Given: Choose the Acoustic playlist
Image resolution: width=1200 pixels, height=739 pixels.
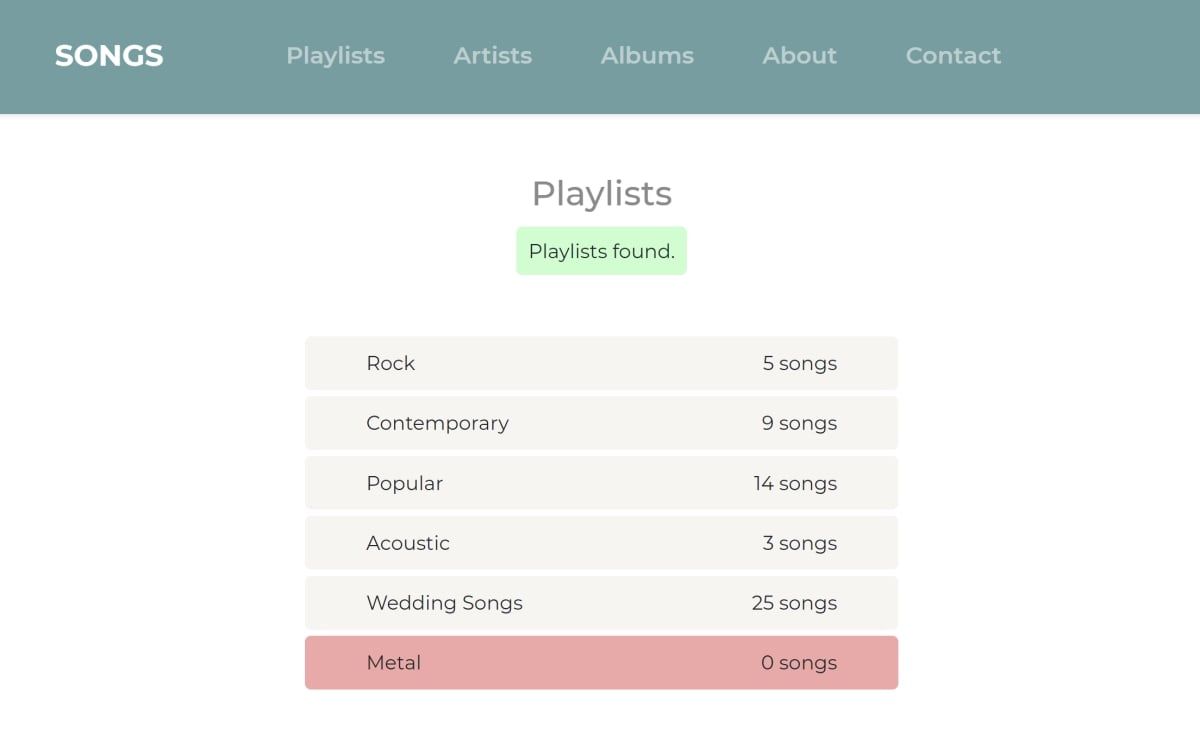Looking at the screenshot, I should tap(408, 543).
